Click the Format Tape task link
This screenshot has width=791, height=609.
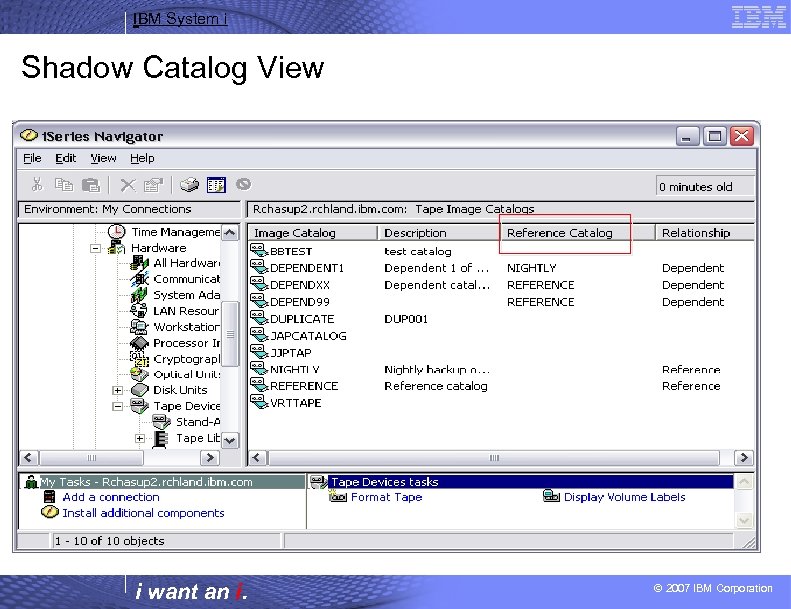[x=386, y=497]
